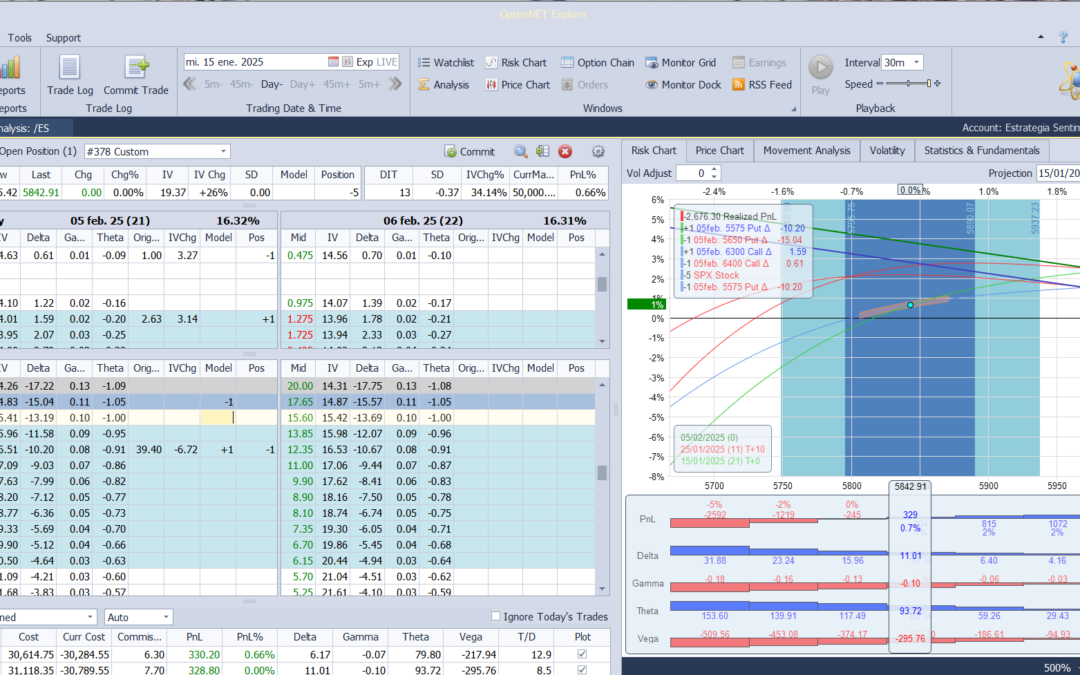Open the Auto dropdown below option chain

click(x=165, y=617)
